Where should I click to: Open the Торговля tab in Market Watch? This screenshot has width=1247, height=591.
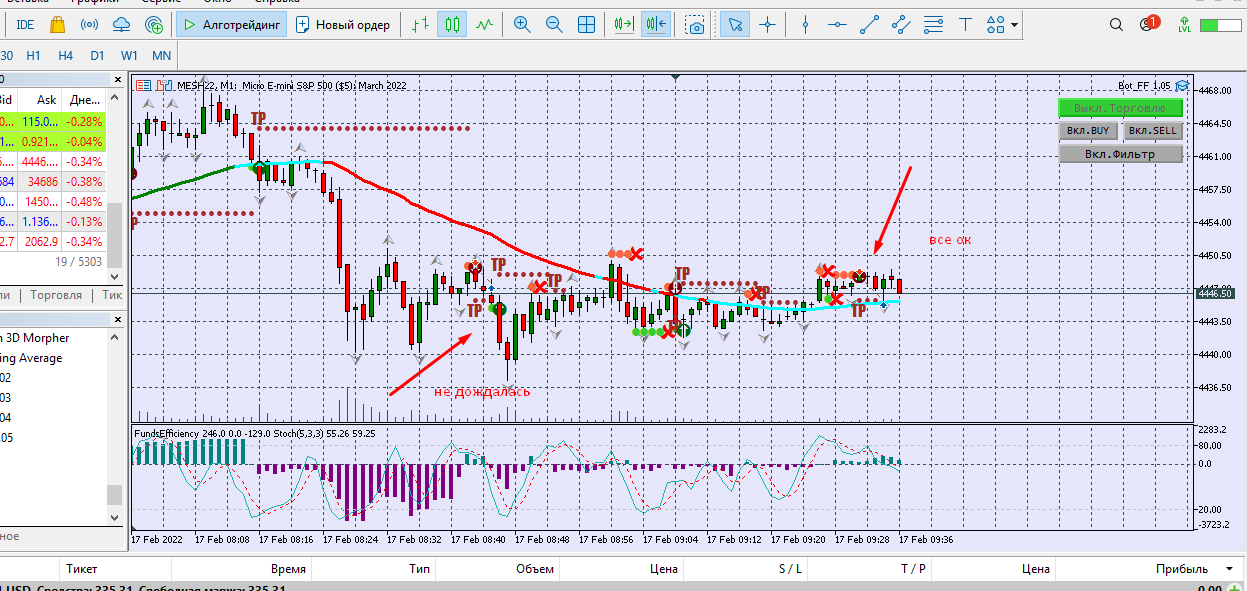tap(56, 295)
